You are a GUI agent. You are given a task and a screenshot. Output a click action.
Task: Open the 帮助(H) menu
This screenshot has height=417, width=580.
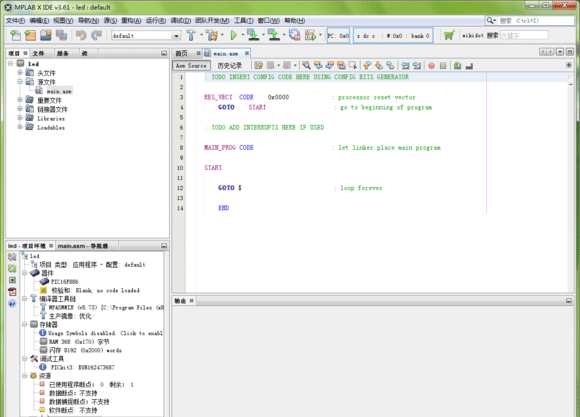pyautogui.click(x=295, y=21)
